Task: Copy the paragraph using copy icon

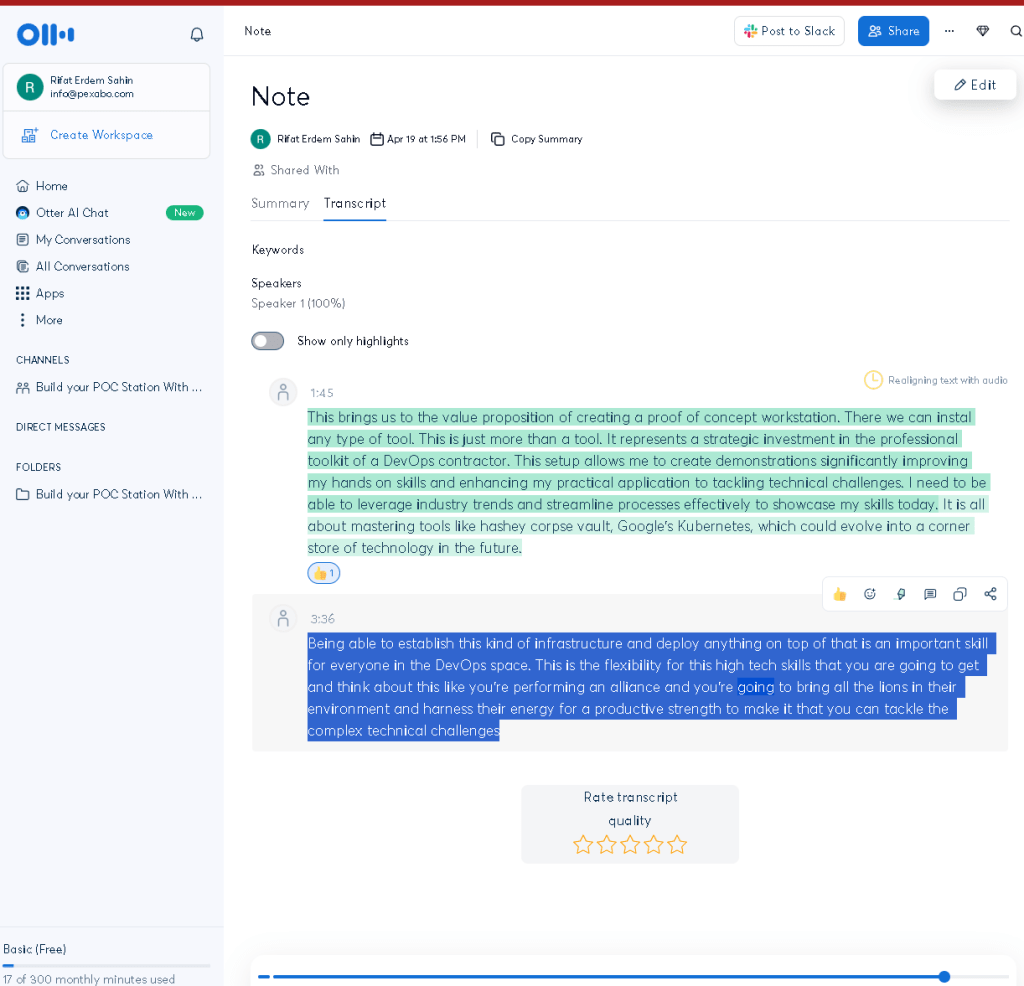Action: (960, 594)
